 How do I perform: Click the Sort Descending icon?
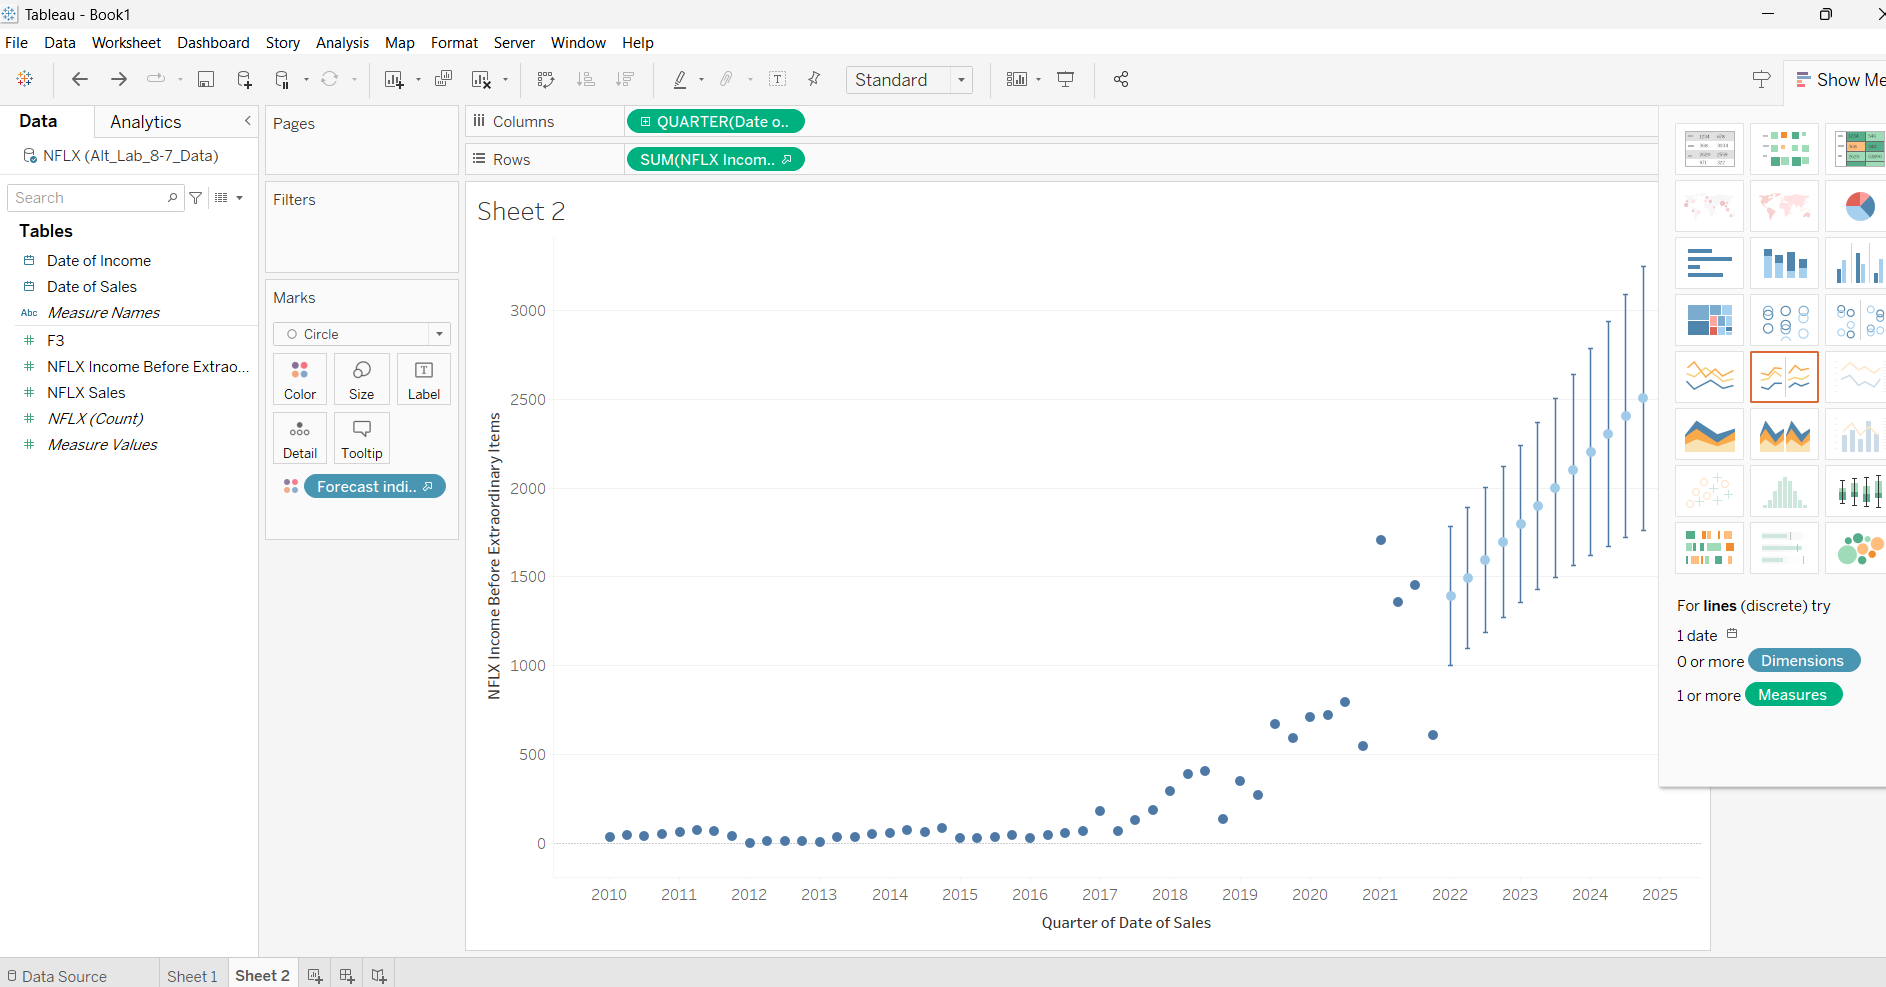625,79
